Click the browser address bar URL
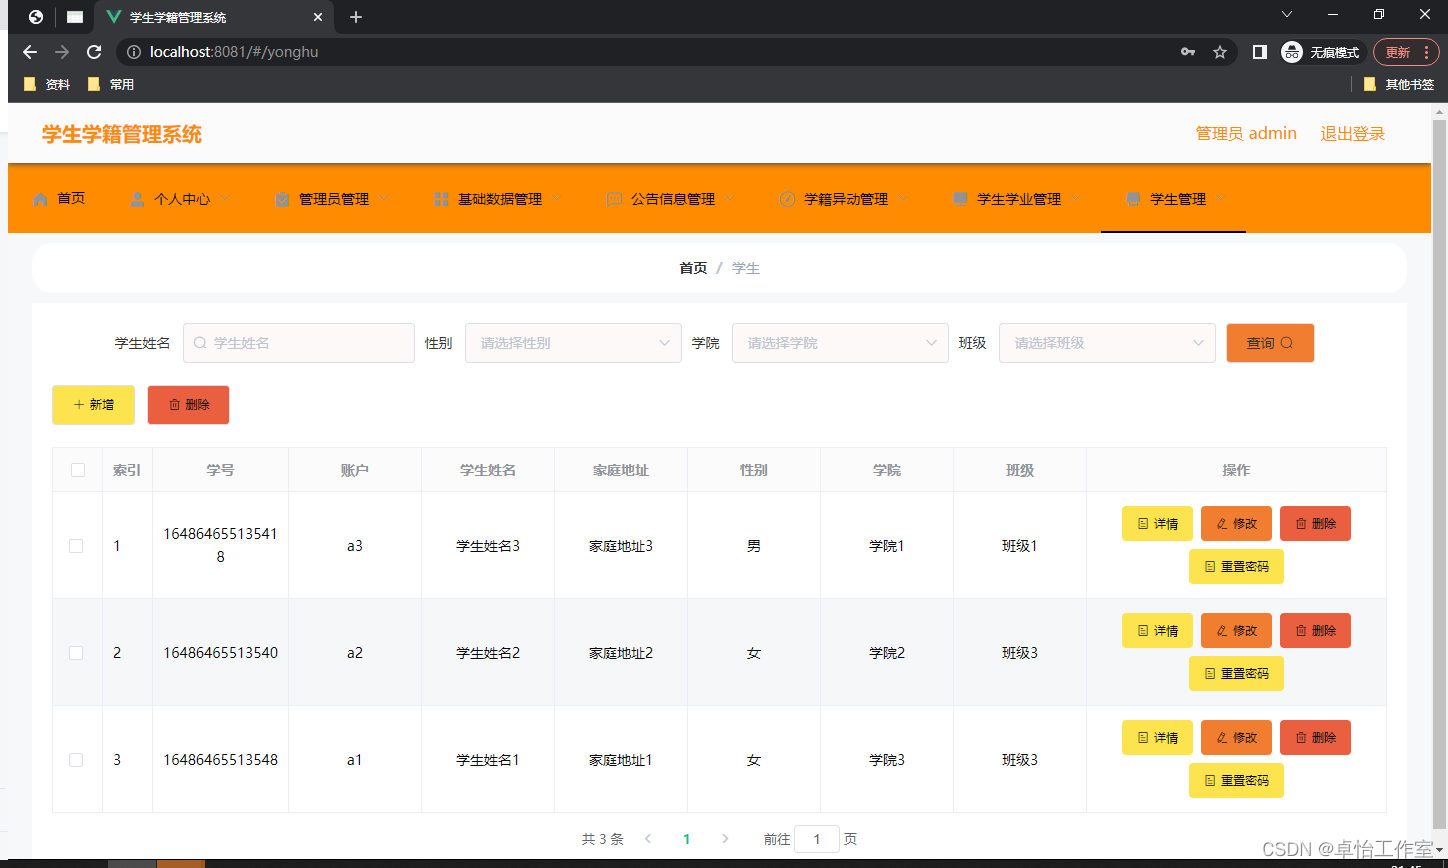The image size is (1448, 868). 234,52
